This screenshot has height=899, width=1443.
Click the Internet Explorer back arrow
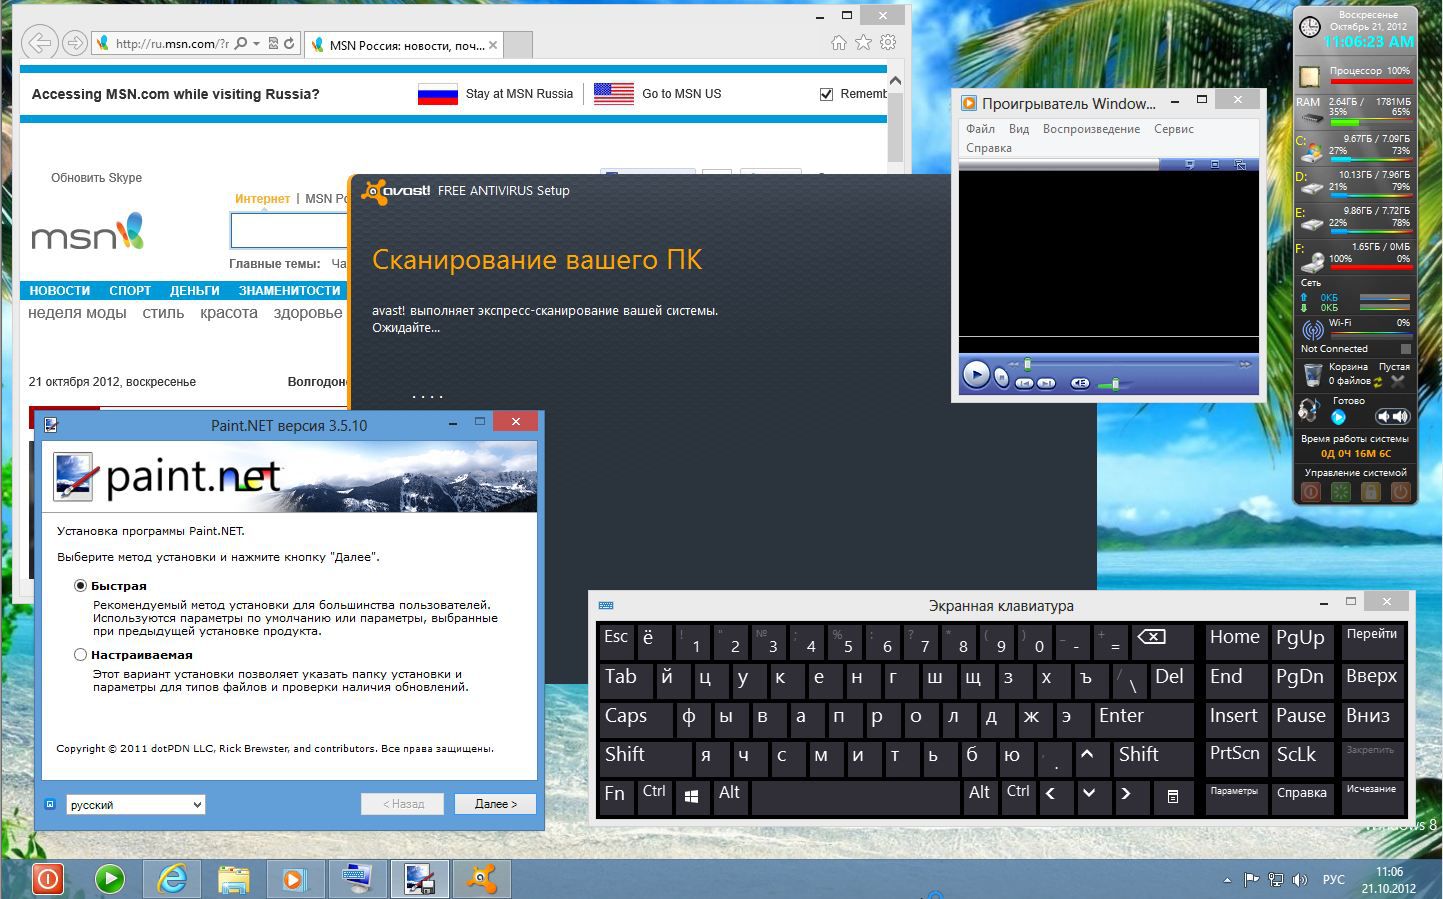click(39, 42)
